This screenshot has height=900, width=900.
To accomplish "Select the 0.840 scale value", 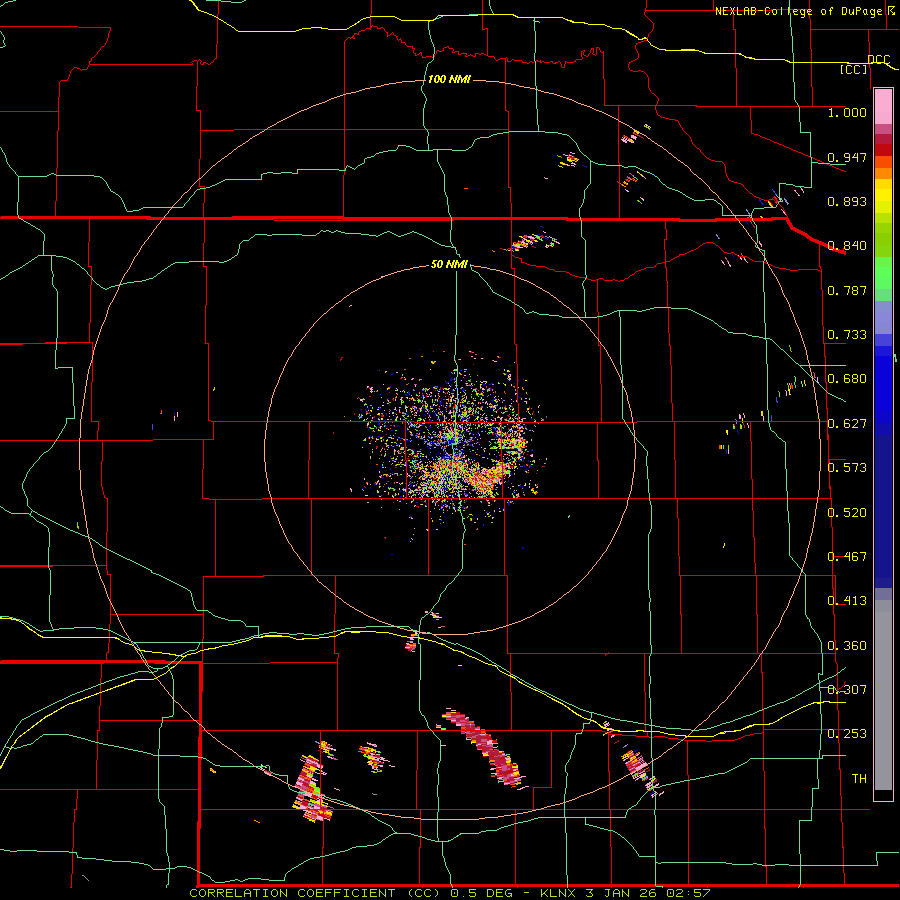I will pos(847,246).
